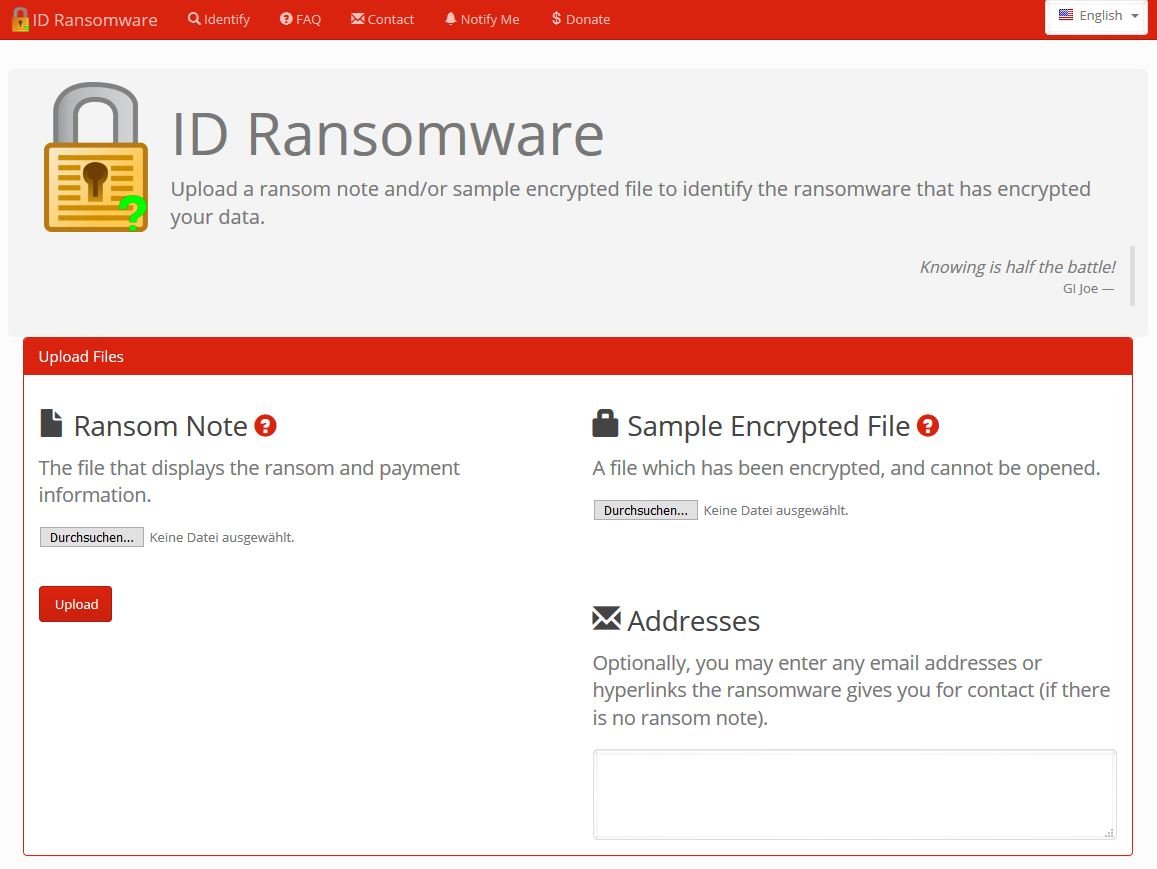Click the lock icon beside Sample Encrypted File
The image size is (1157, 869).
click(605, 423)
